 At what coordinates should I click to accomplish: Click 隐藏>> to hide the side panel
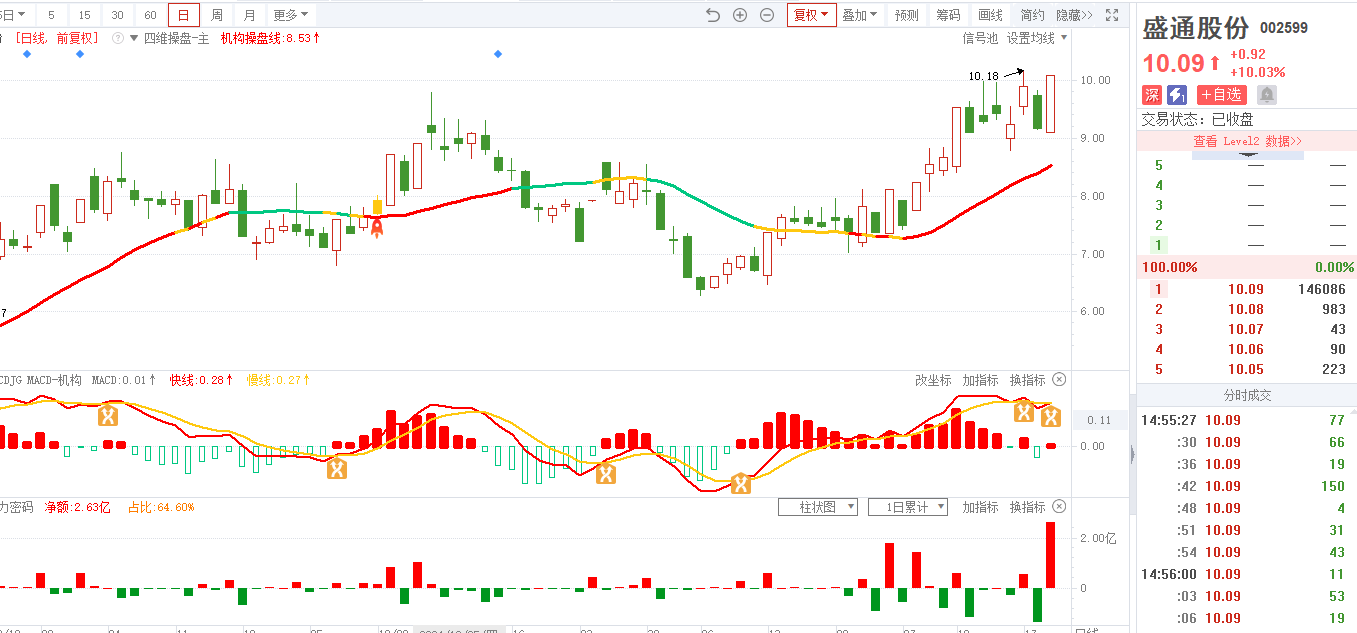tap(1075, 15)
